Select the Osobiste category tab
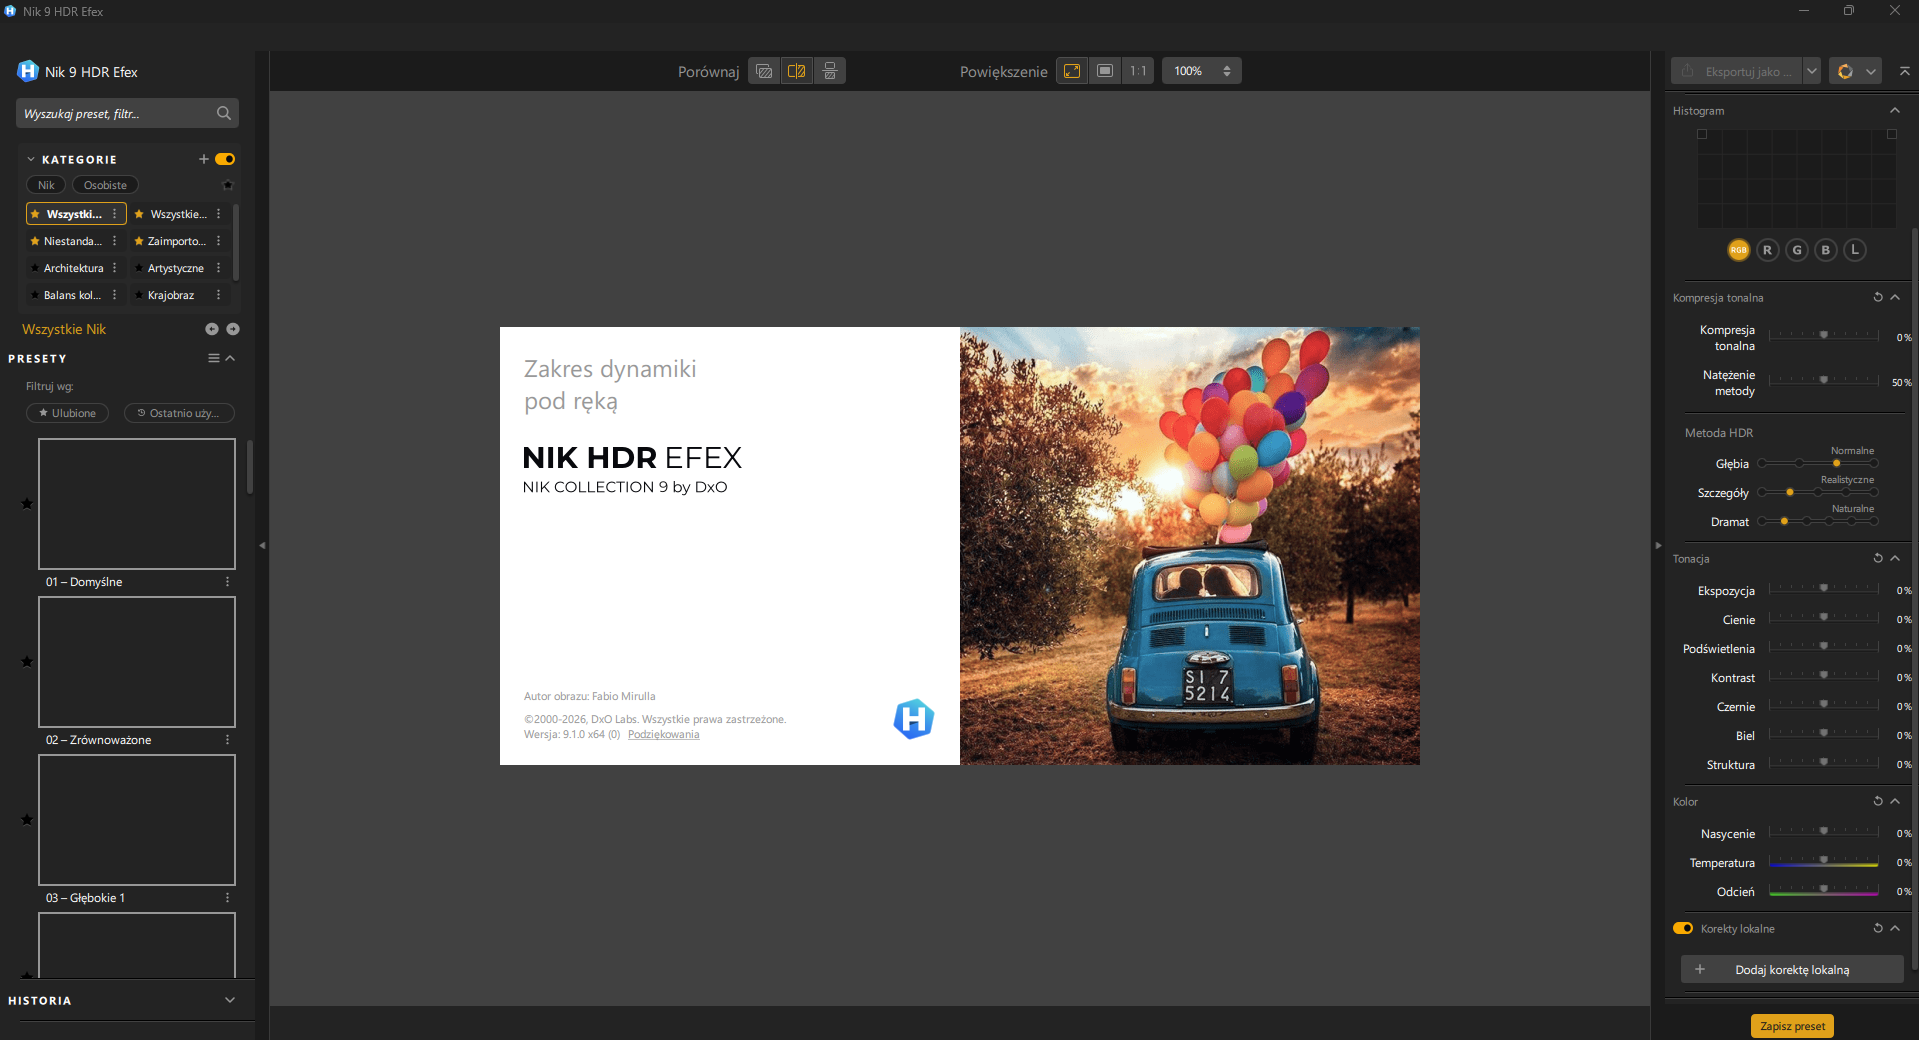 [105, 185]
